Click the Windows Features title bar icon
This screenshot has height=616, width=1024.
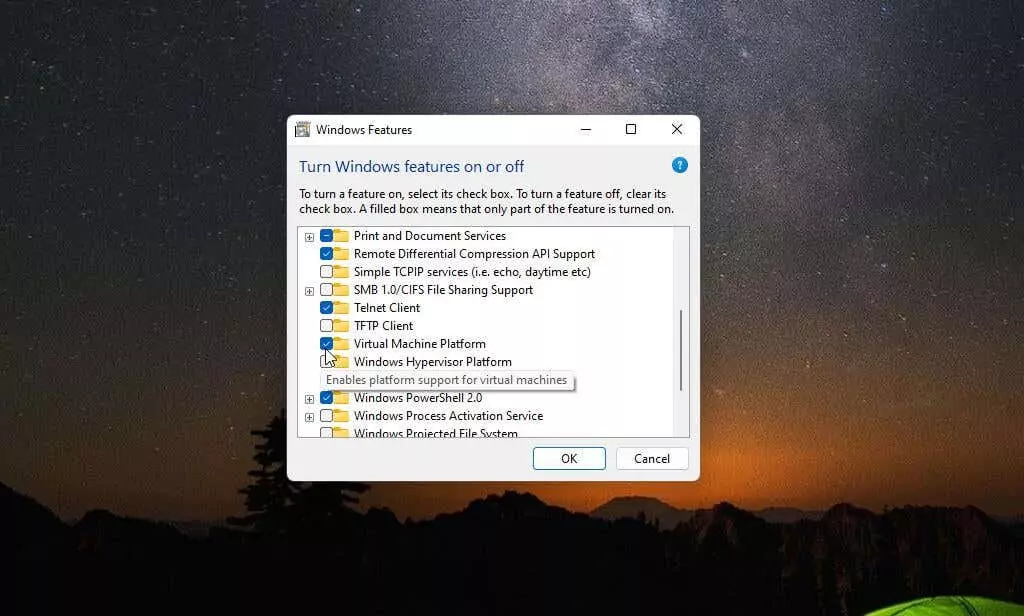[302, 129]
